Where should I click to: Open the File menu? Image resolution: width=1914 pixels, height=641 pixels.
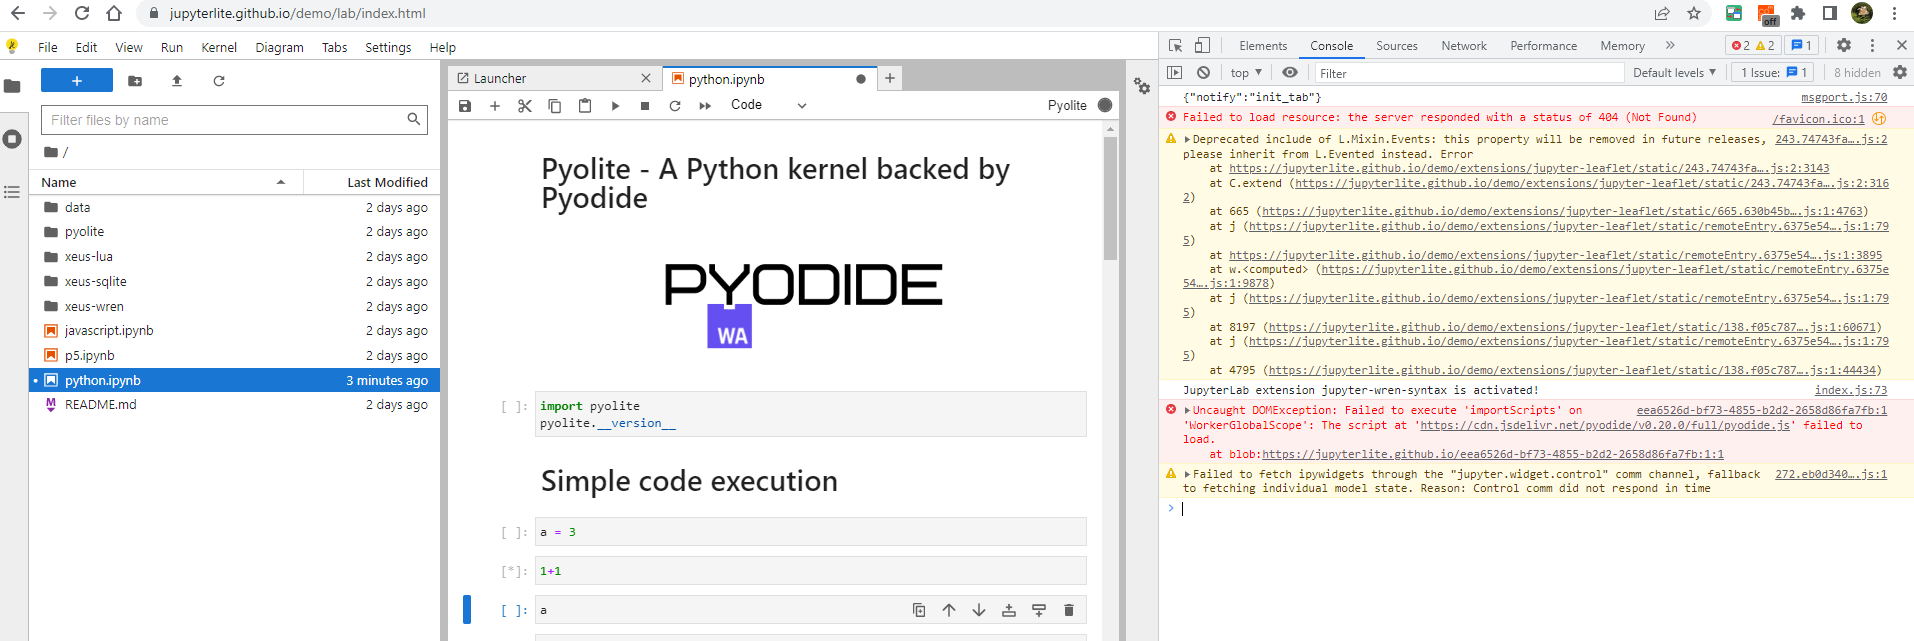pos(47,47)
